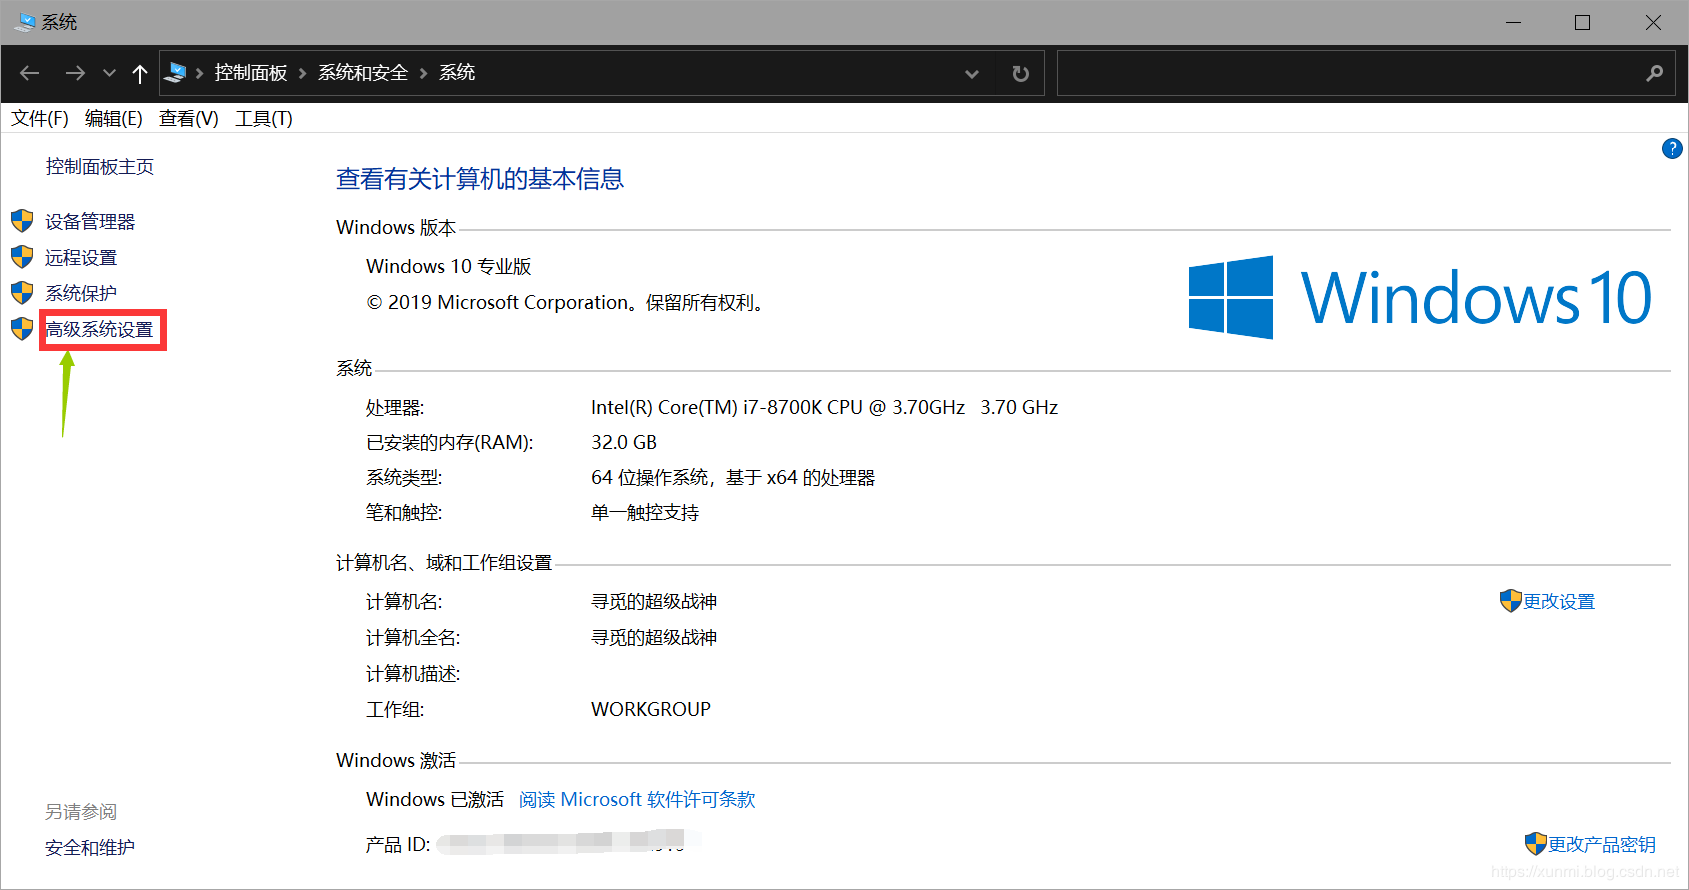Click shield icon next to 系统保护
The height and width of the screenshot is (890, 1689).
point(22,293)
